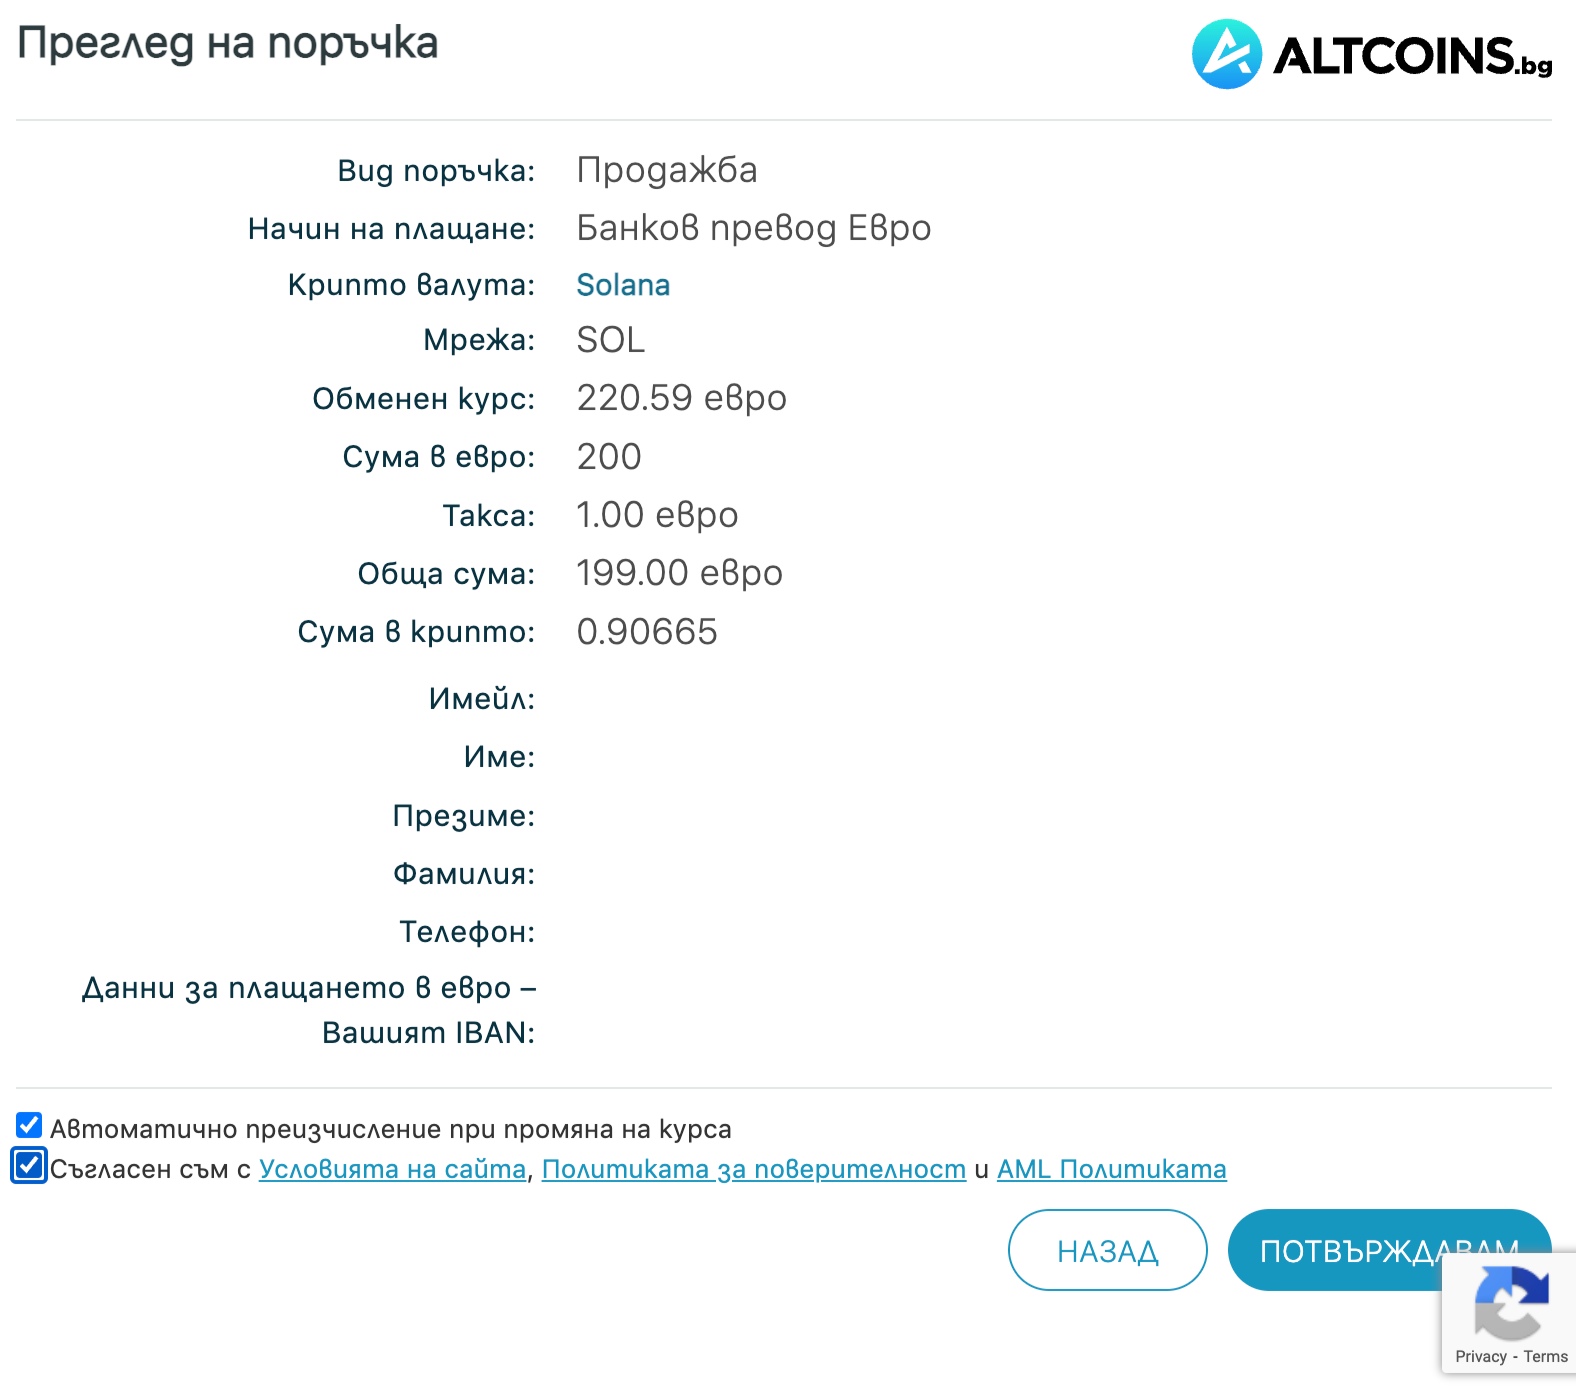1576x1386 pixels.
Task: Open the 'AML Политиката' link
Action: coord(1111,1169)
